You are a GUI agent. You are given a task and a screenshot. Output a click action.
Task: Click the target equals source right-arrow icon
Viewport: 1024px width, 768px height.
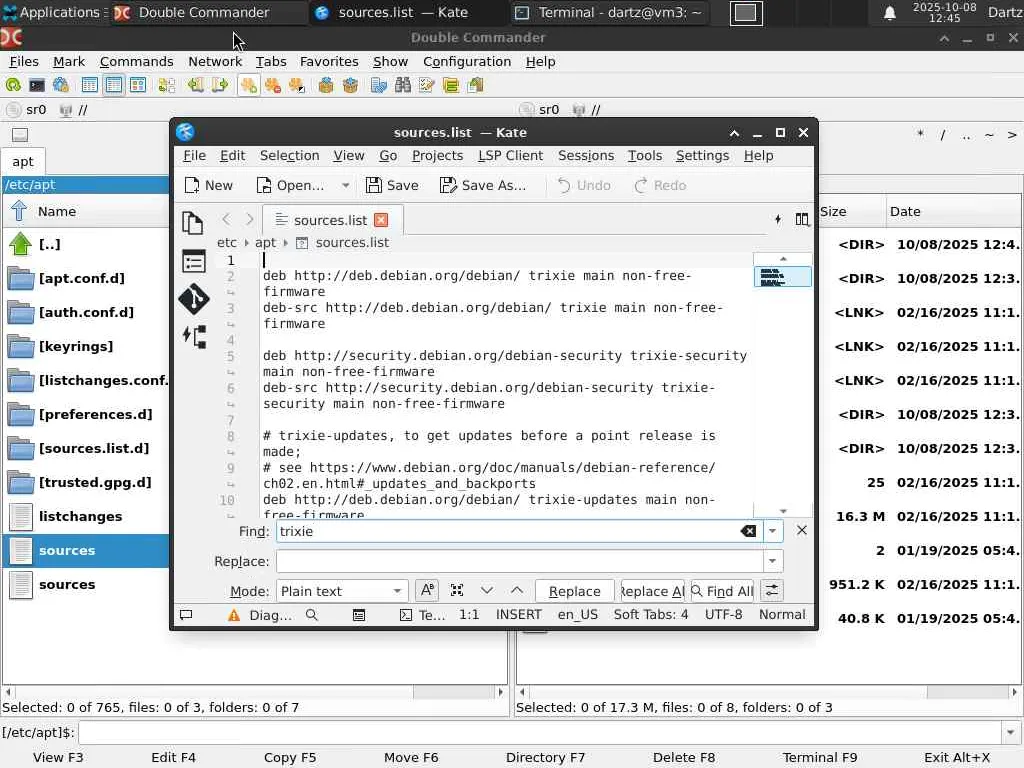[219, 85]
